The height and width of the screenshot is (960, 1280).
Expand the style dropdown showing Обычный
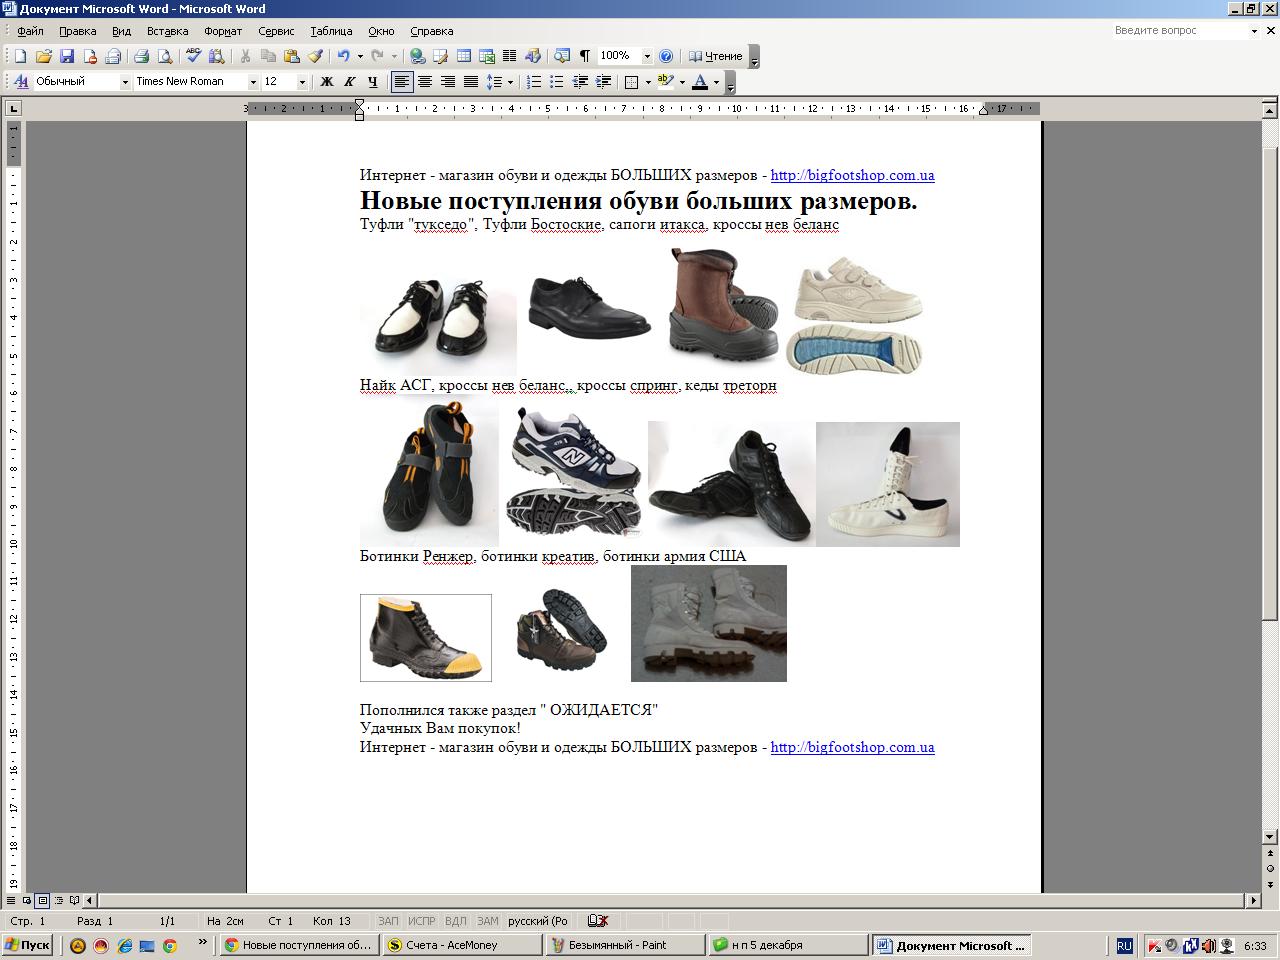(x=125, y=82)
